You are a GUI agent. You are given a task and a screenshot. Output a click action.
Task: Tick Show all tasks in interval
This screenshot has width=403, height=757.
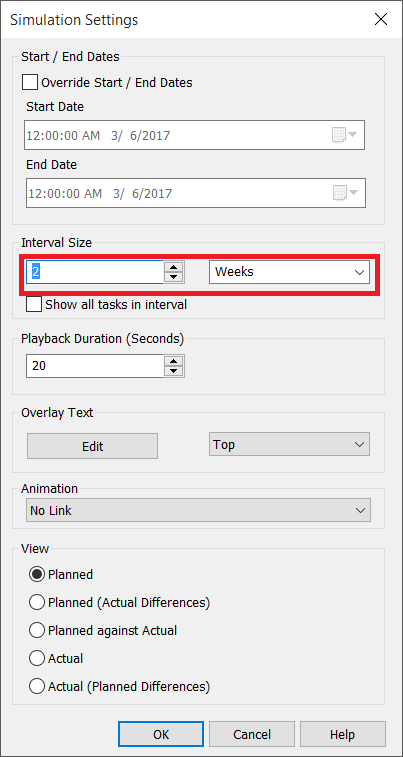point(34,305)
